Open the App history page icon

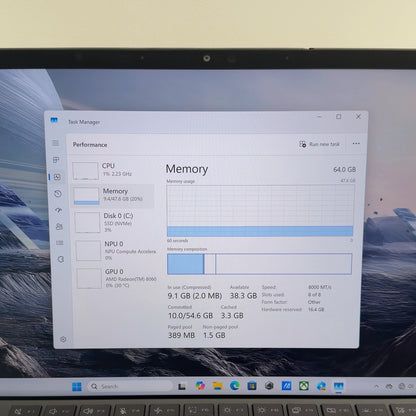[58, 194]
